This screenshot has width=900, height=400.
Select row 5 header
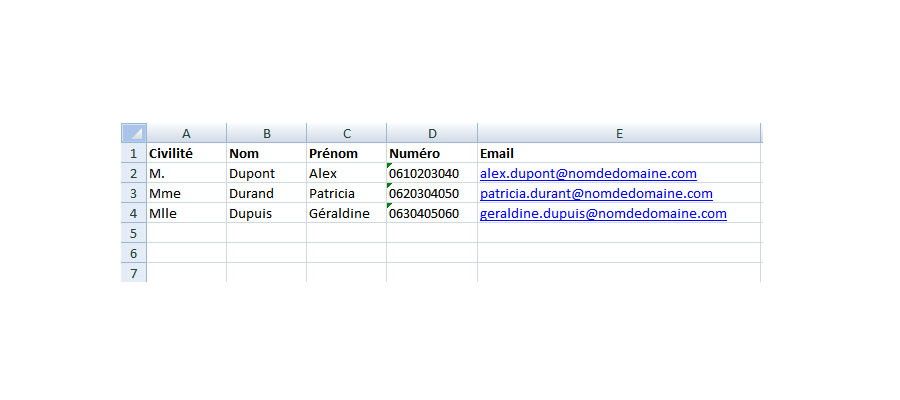[134, 233]
